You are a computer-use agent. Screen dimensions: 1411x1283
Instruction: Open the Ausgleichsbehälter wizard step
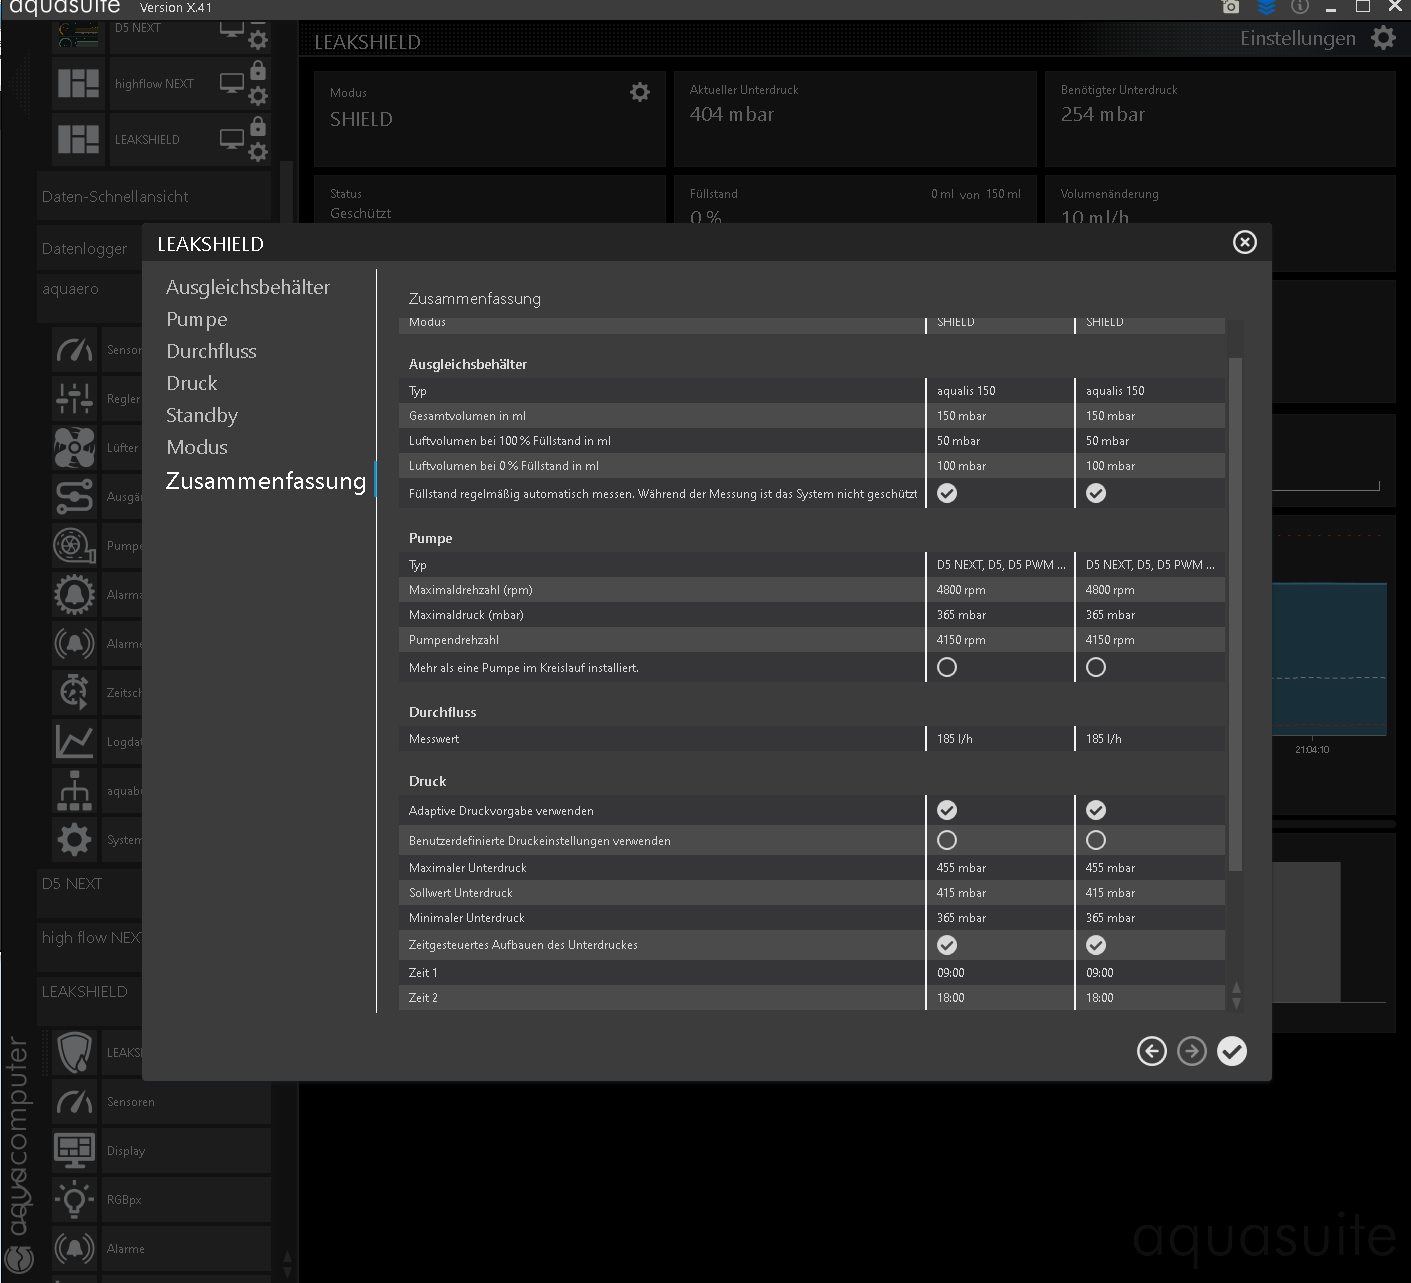click(x=248, y=287)
